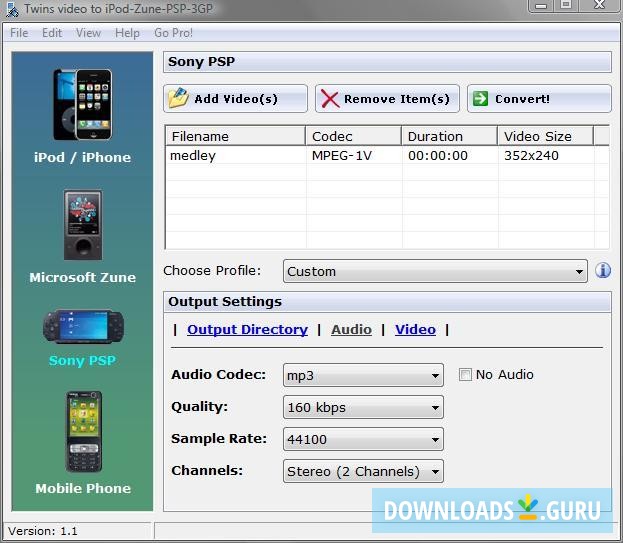Expand the Quality dropdown showing 160 kbps
The image size is (623, 543).
coord(363,407)
